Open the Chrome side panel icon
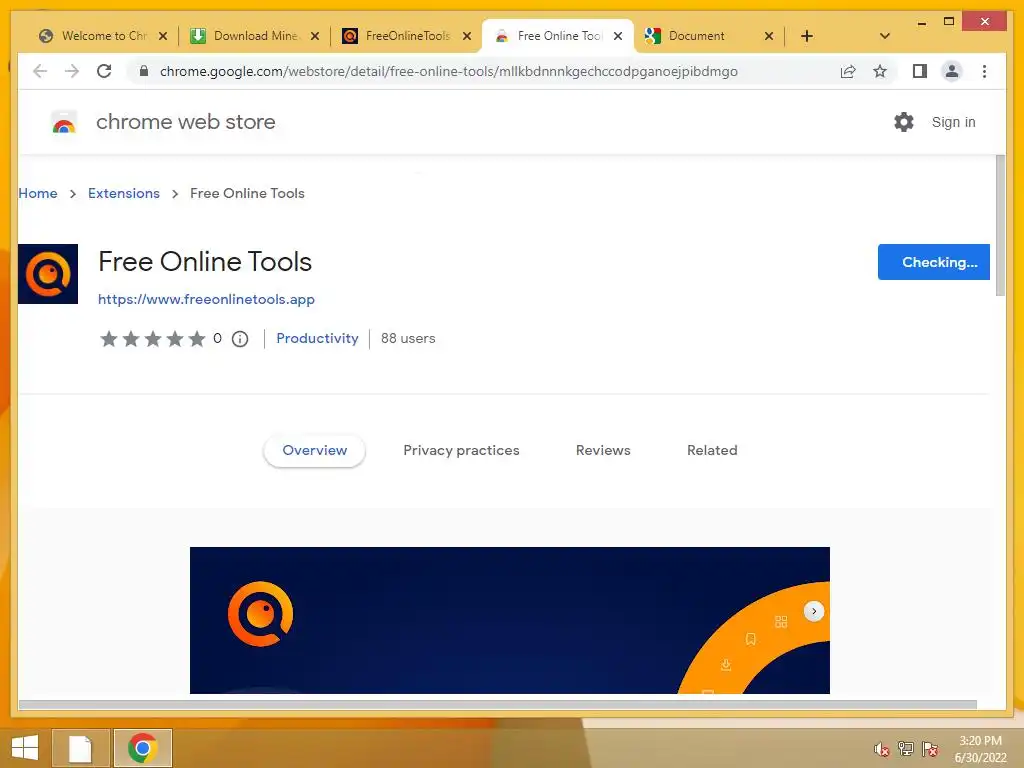 tap(920, 71)
